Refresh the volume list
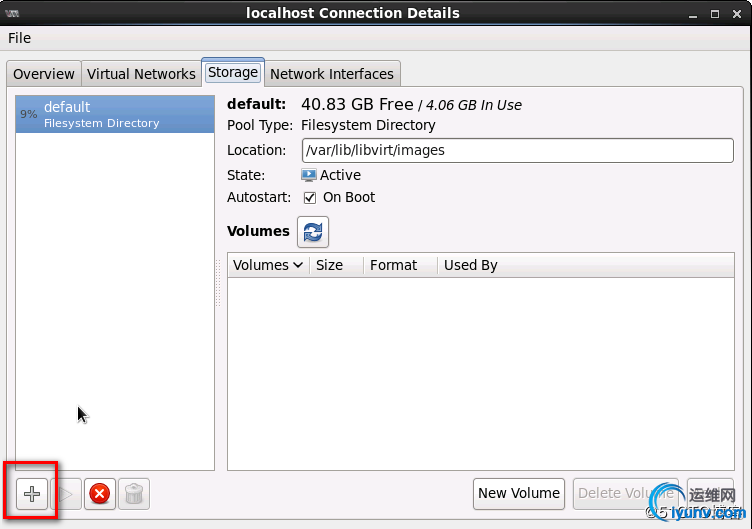This screenshot has width=752, height=529. pyautogui.click(x=313, y=232)
